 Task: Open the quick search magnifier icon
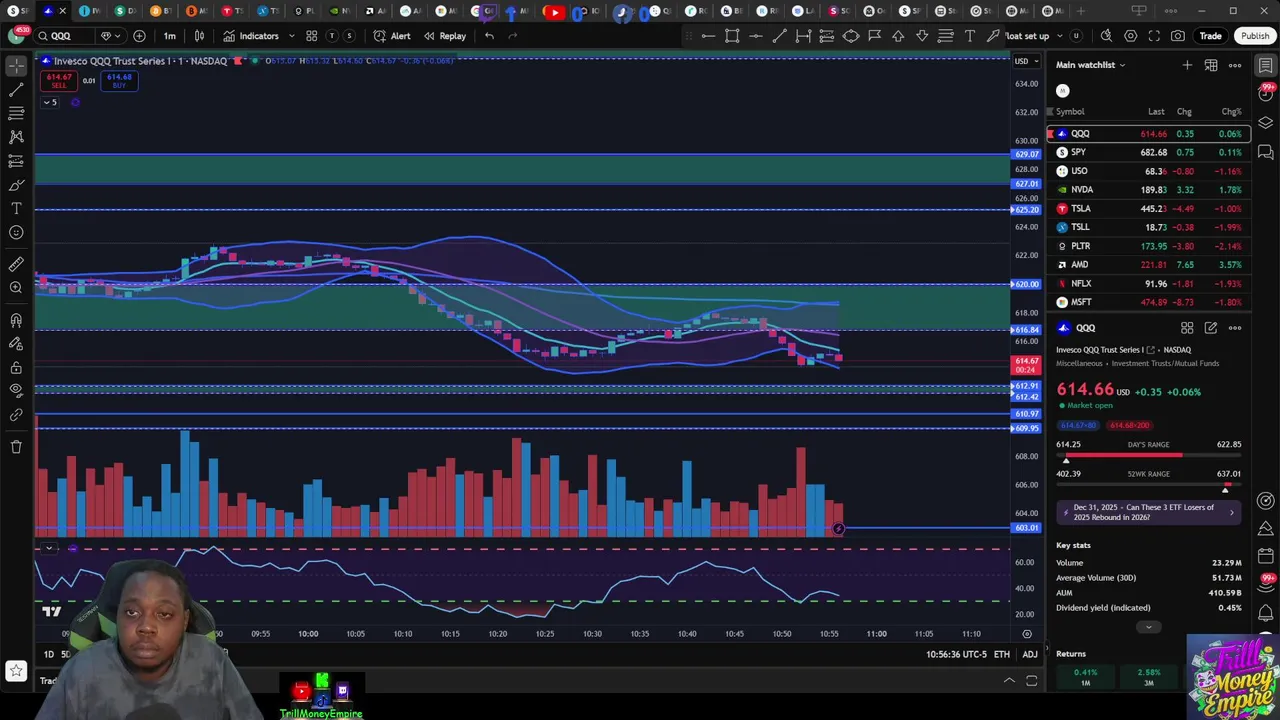click(x=1106, y=36)
